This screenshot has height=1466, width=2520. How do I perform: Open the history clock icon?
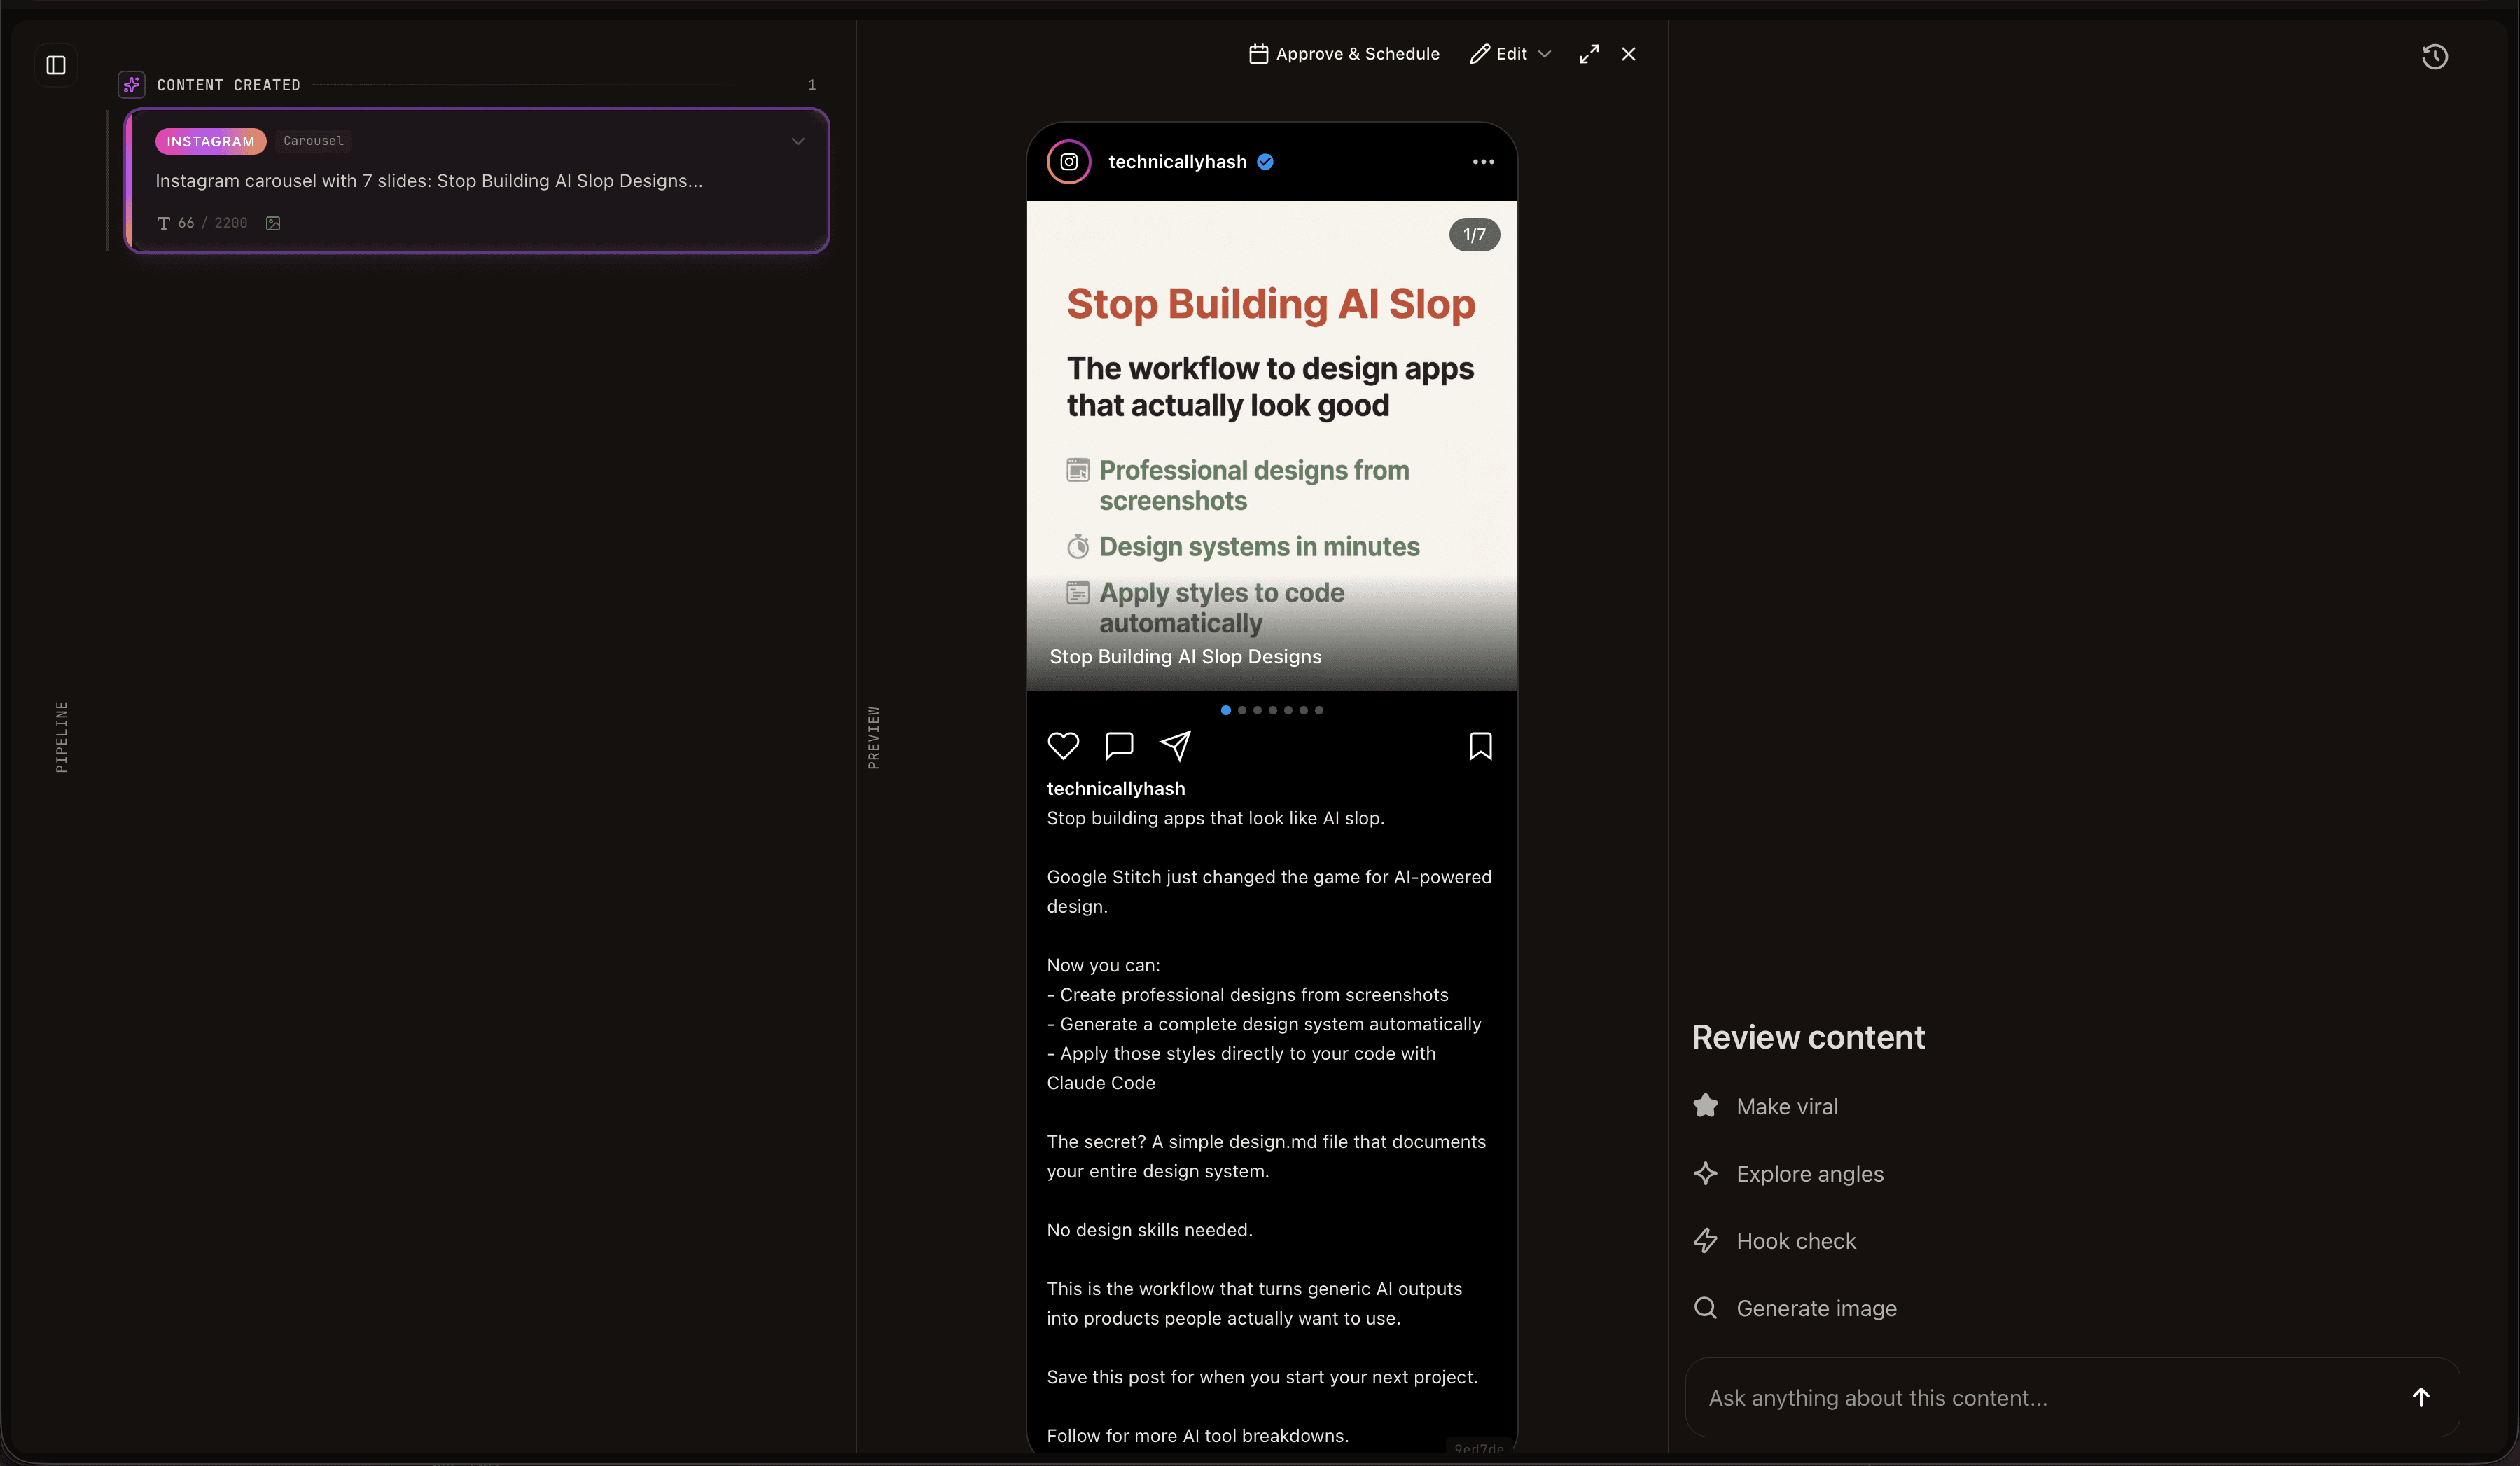[x=2434, y=57]
